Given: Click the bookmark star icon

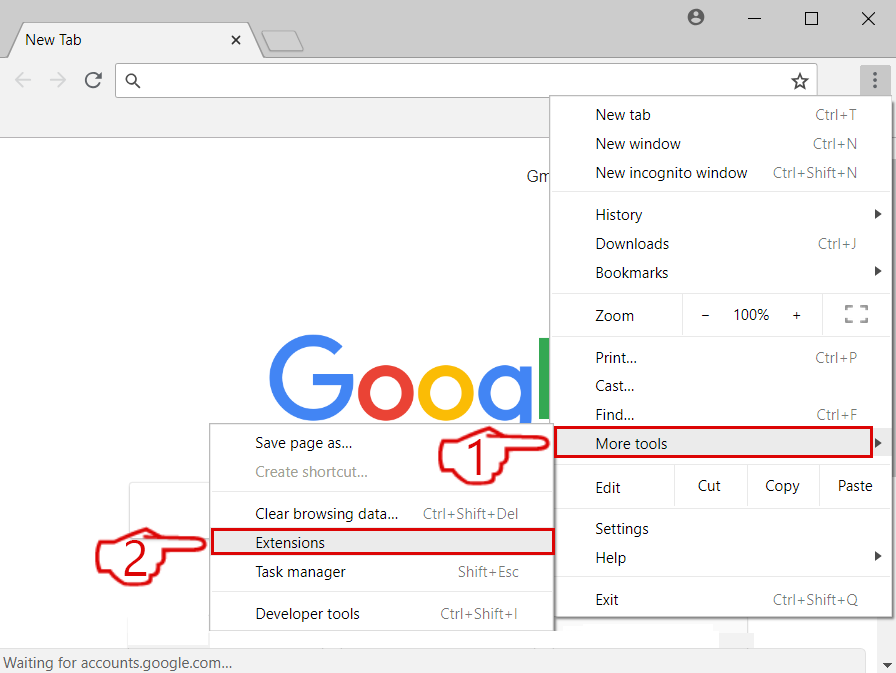Looking at the screenshot, I should tap(800, 80).
